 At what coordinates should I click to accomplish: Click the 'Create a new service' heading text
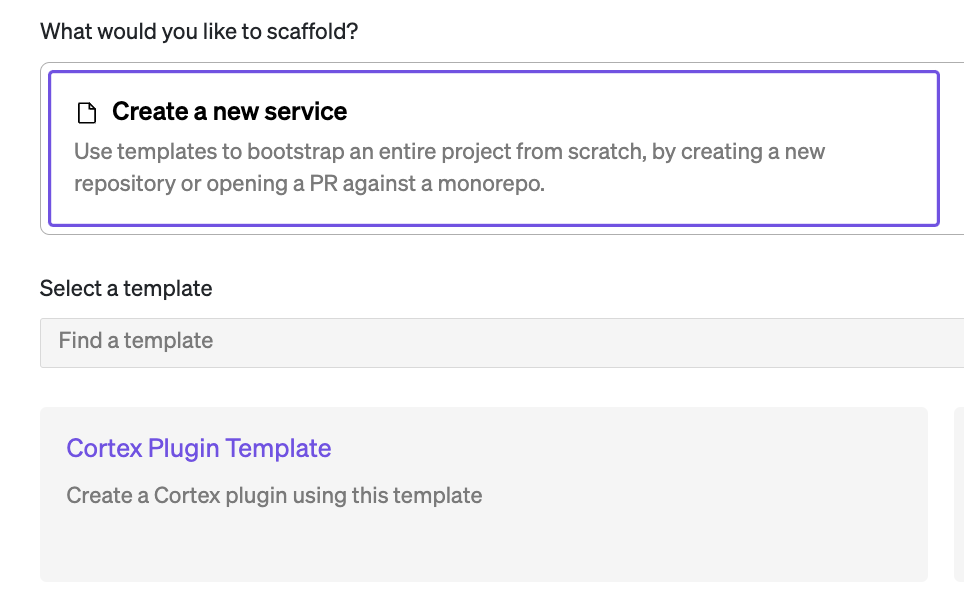[229, 112]
